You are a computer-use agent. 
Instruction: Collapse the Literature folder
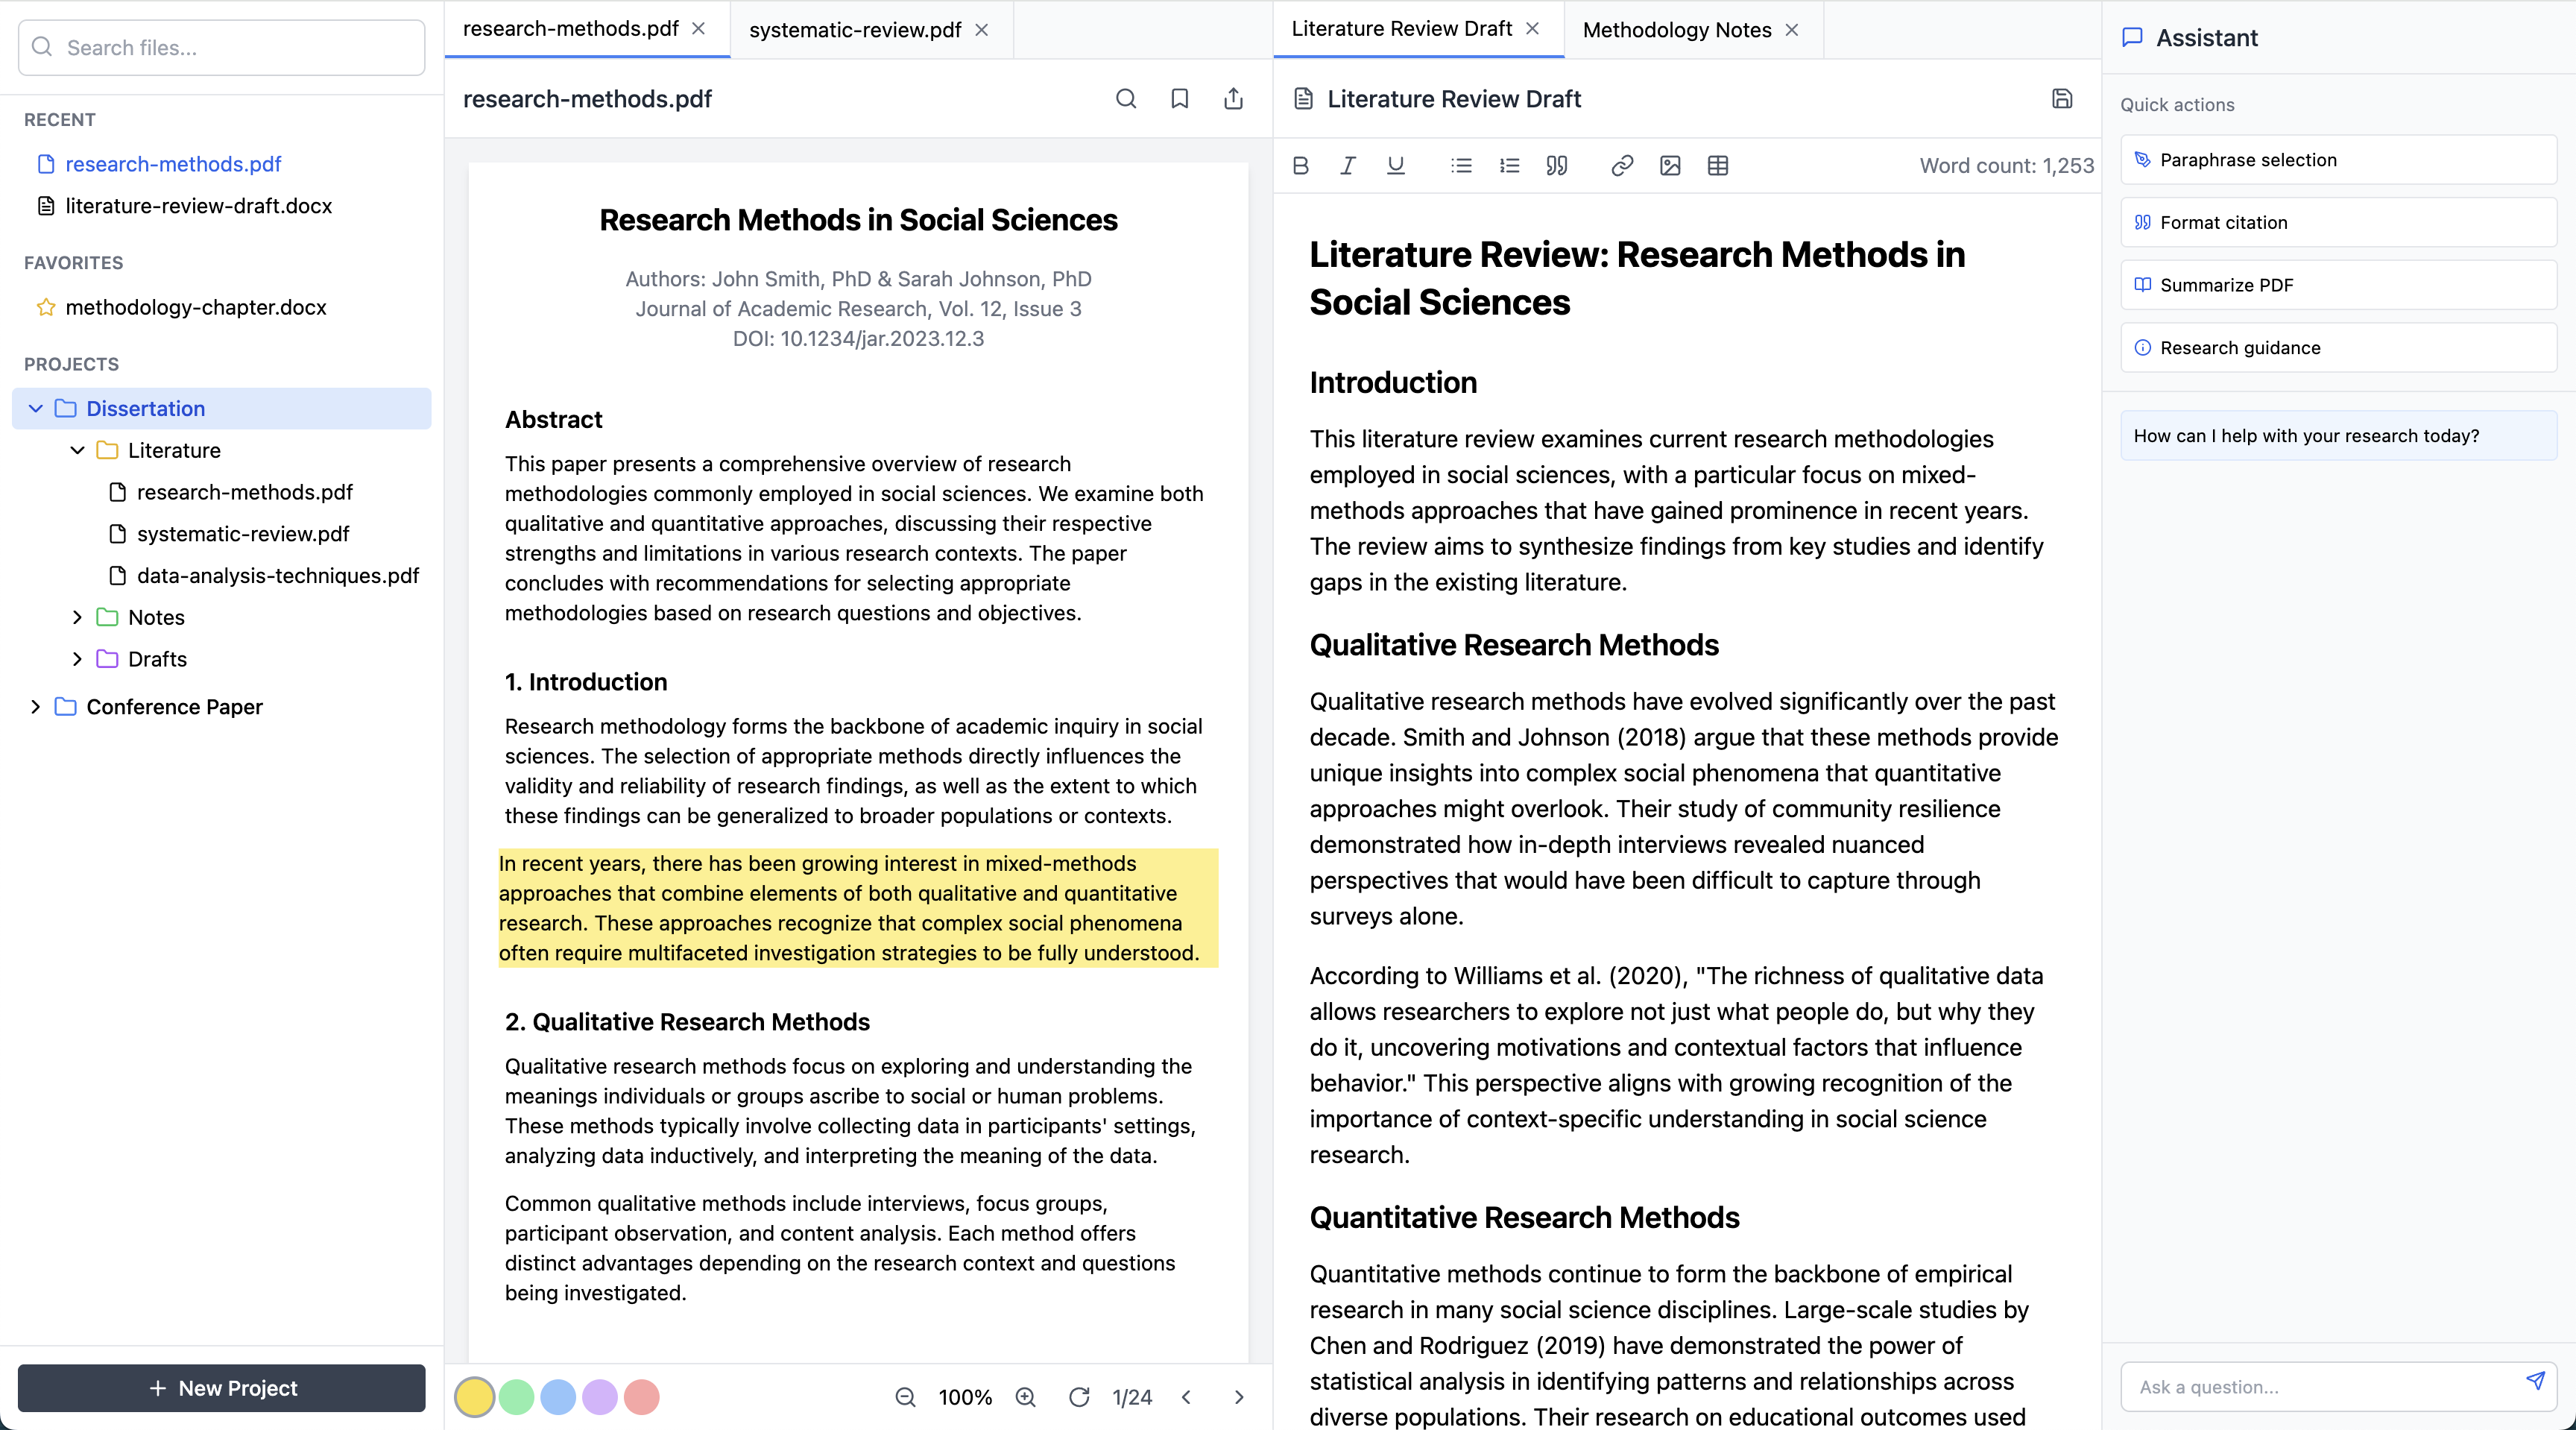[77, 450]
